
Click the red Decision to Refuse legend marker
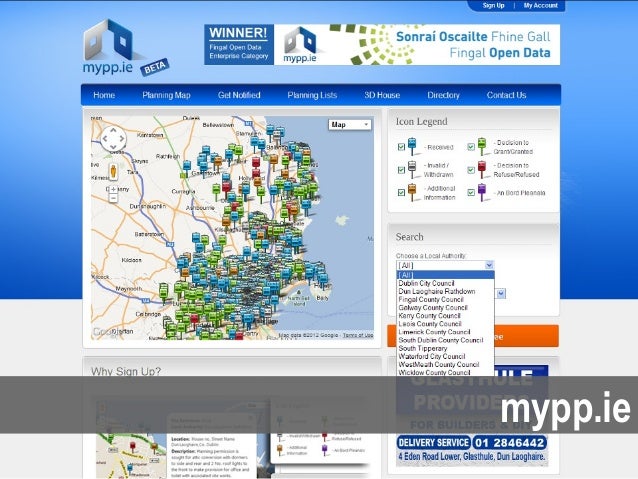pyautogui.click(x=482, y=169)
